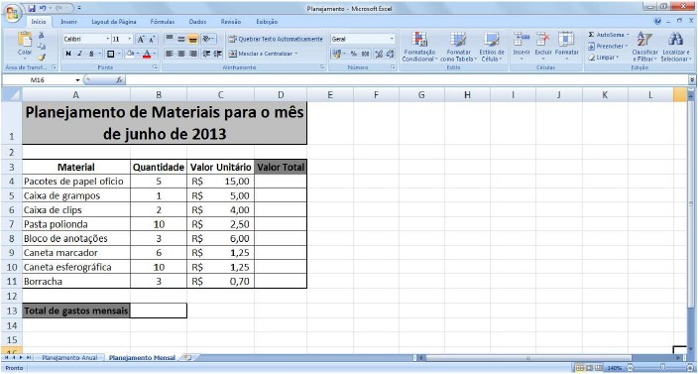Switch to the Layout da Página tab
Viewport: 698px width, 374px height.
[x=114, y=21]
